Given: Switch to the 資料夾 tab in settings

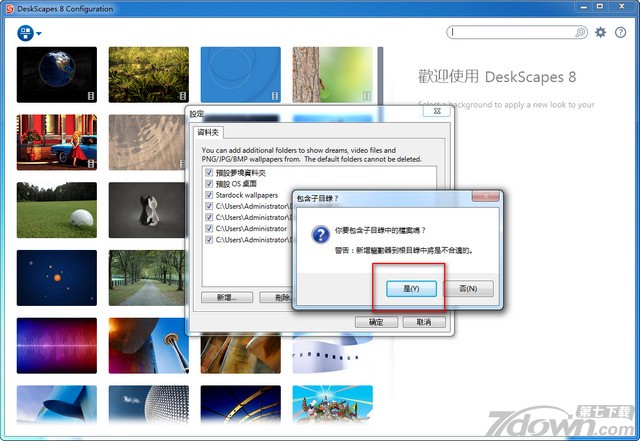Looking at the screenshot, I should click(x=208, y=132).
